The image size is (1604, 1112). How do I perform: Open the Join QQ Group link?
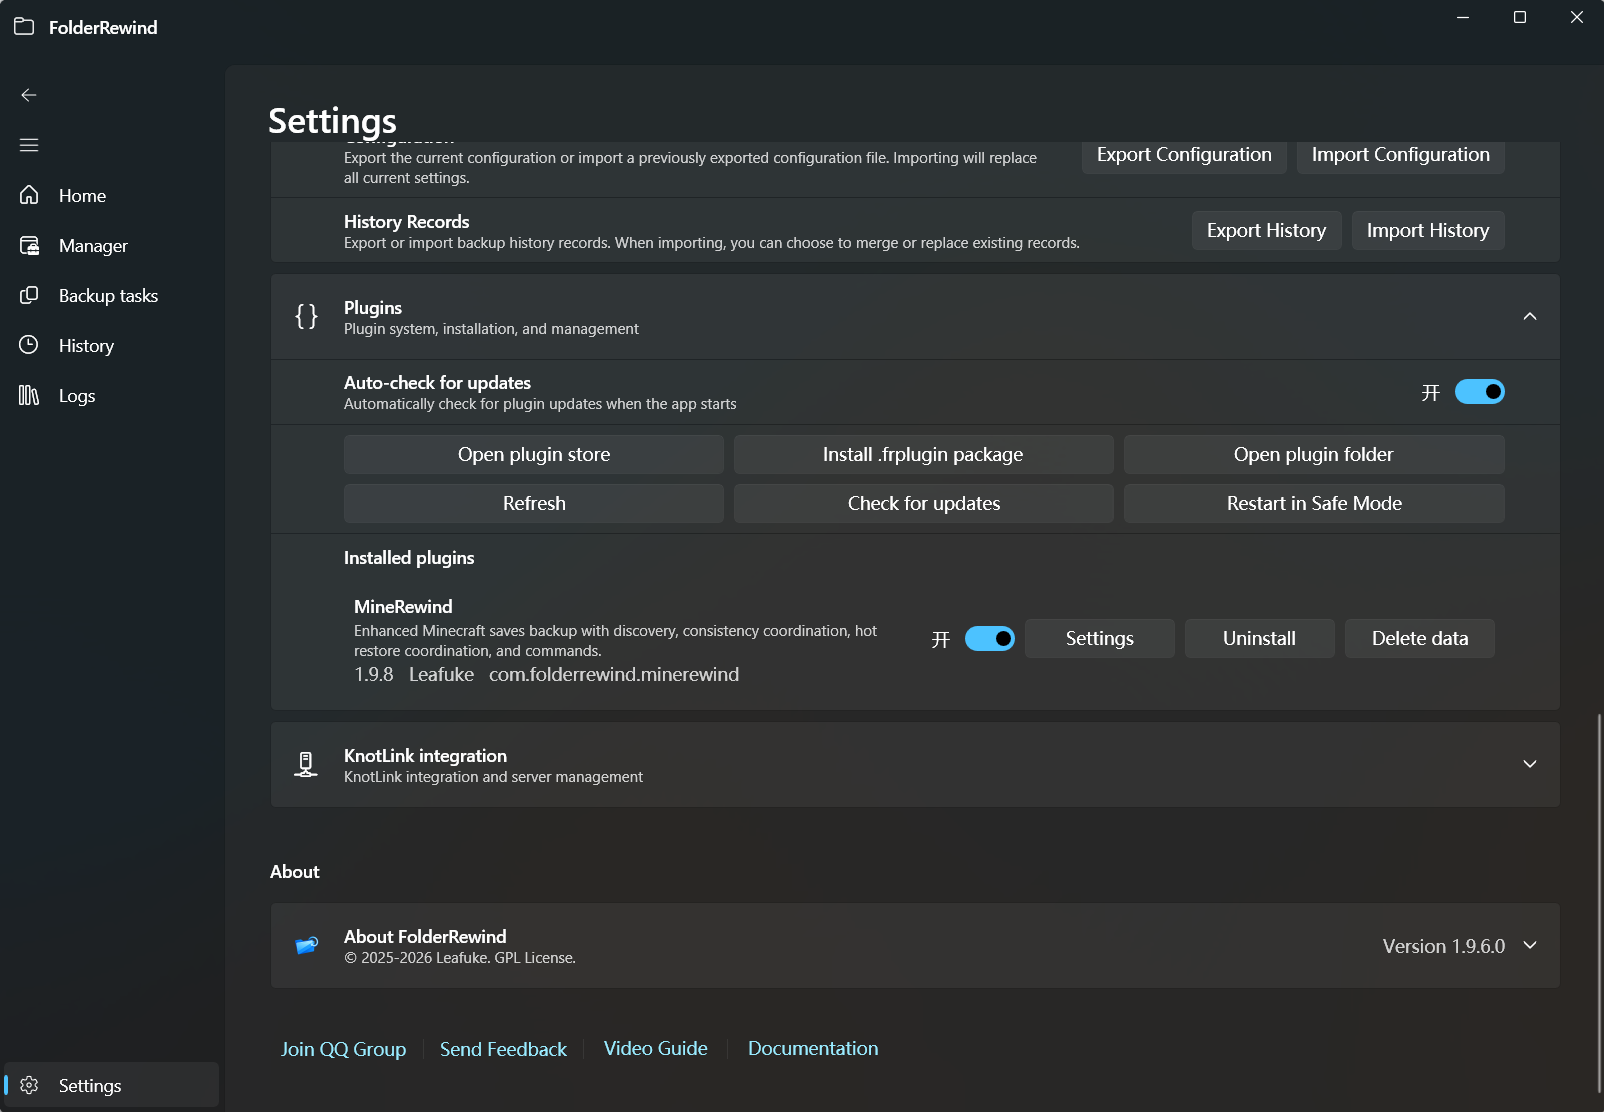[x=343, y=1049]
